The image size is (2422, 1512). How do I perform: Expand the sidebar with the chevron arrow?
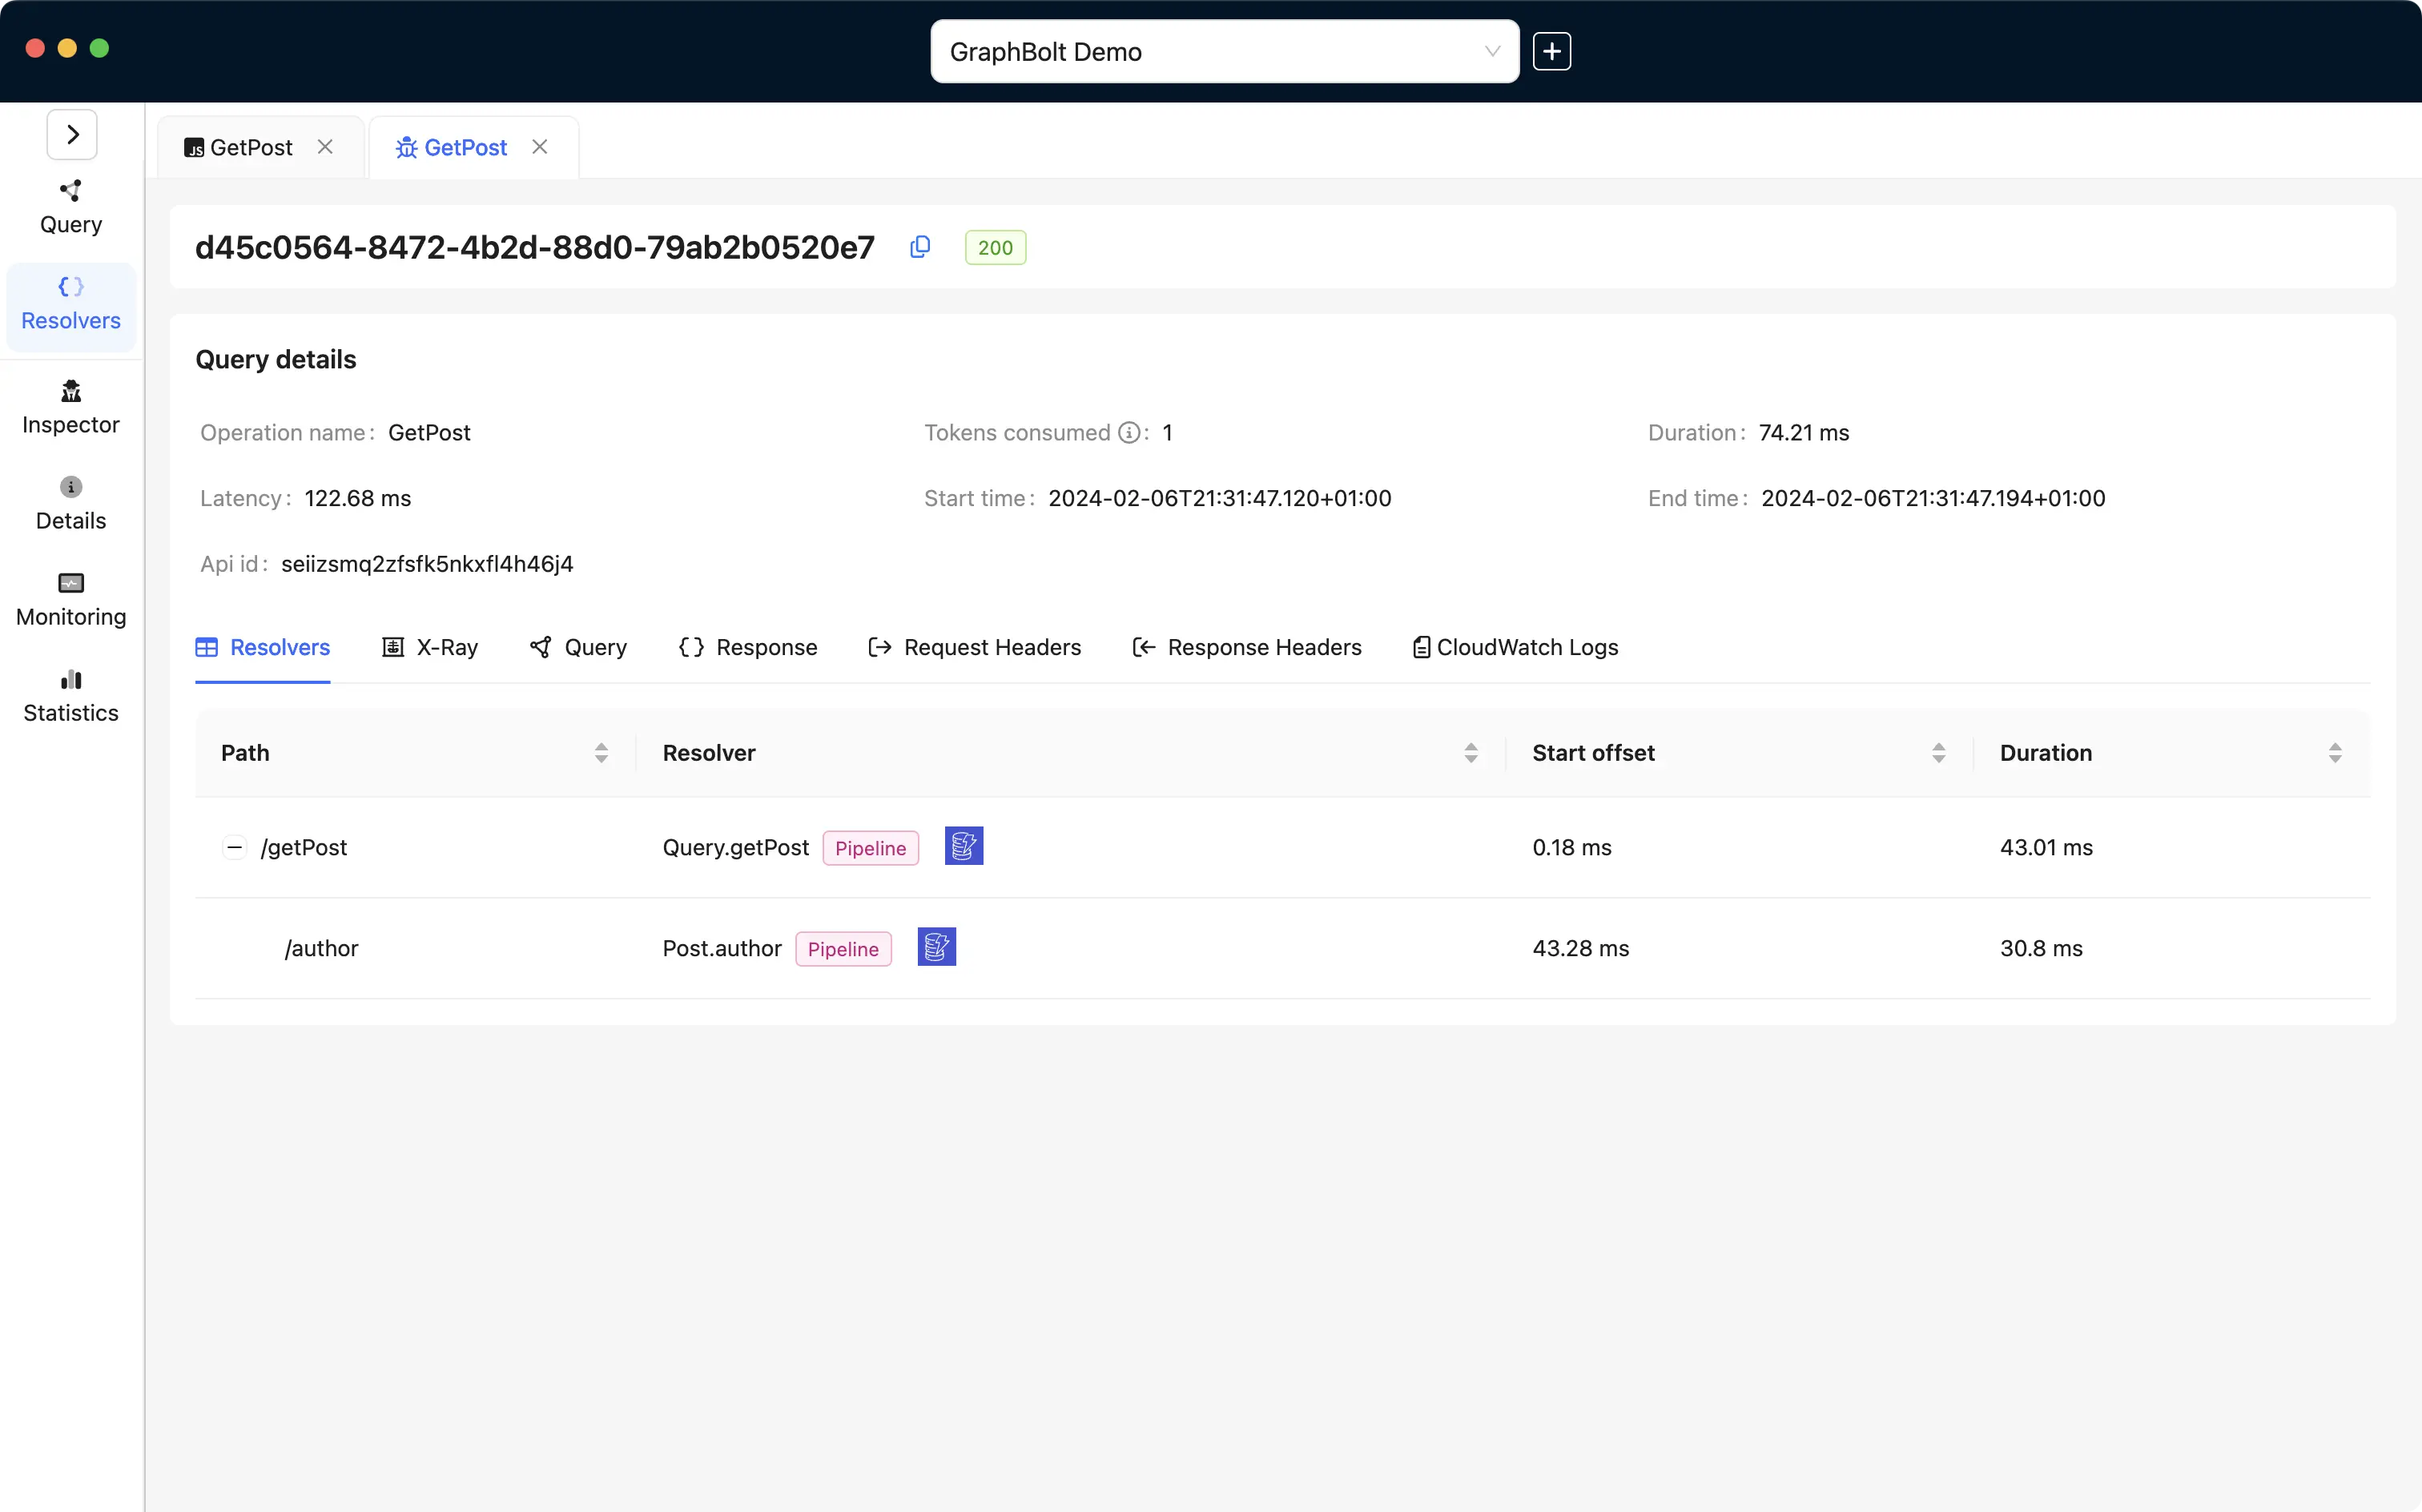coord(71,133)
